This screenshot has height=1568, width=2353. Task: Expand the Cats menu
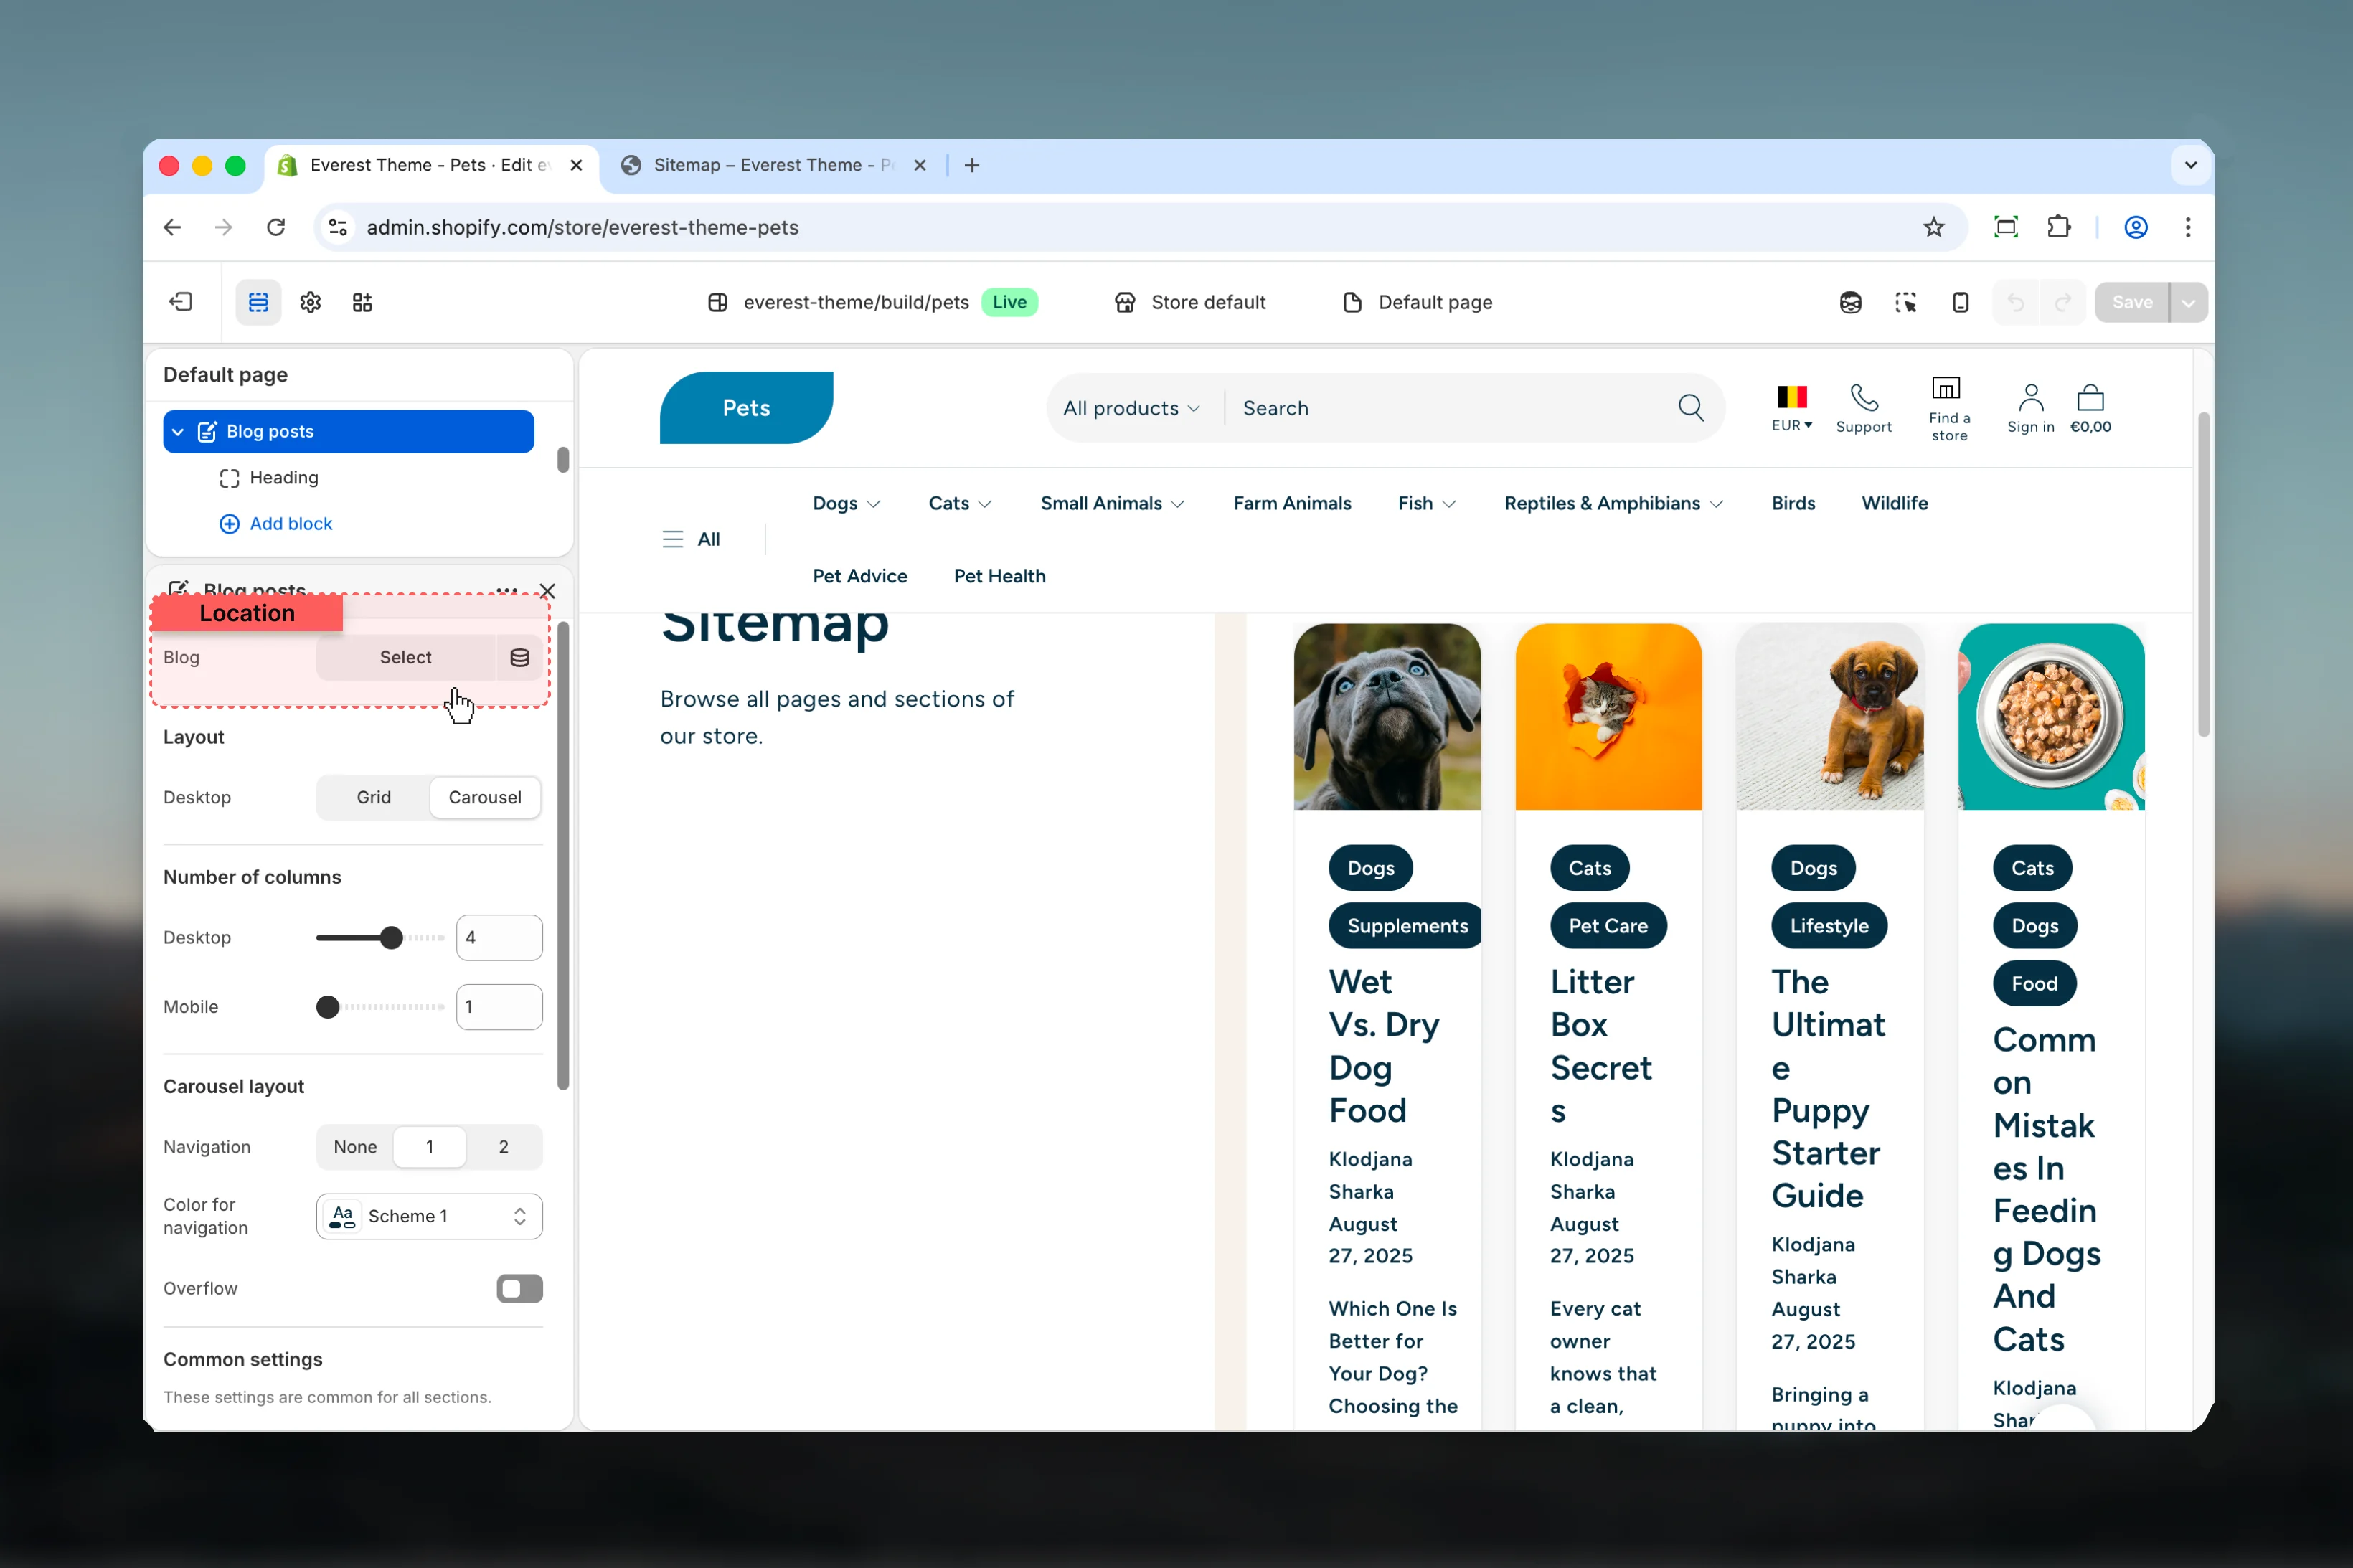coord(960,503)
